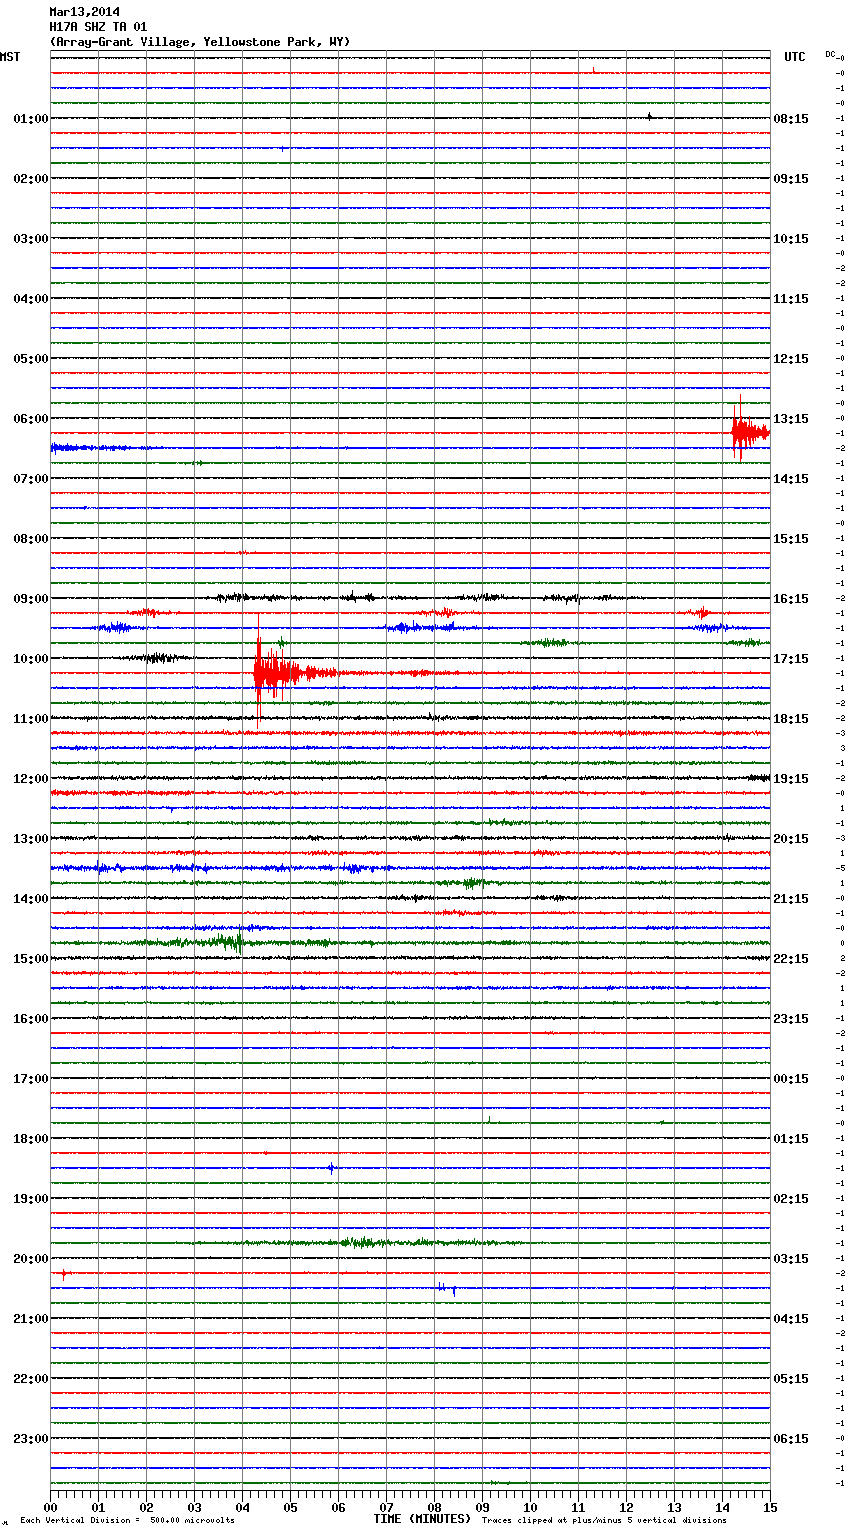The height and width of the screenshot is (1534, 850).
Task: Click the minute axis label 05
Action: [x=290, y=1507]
